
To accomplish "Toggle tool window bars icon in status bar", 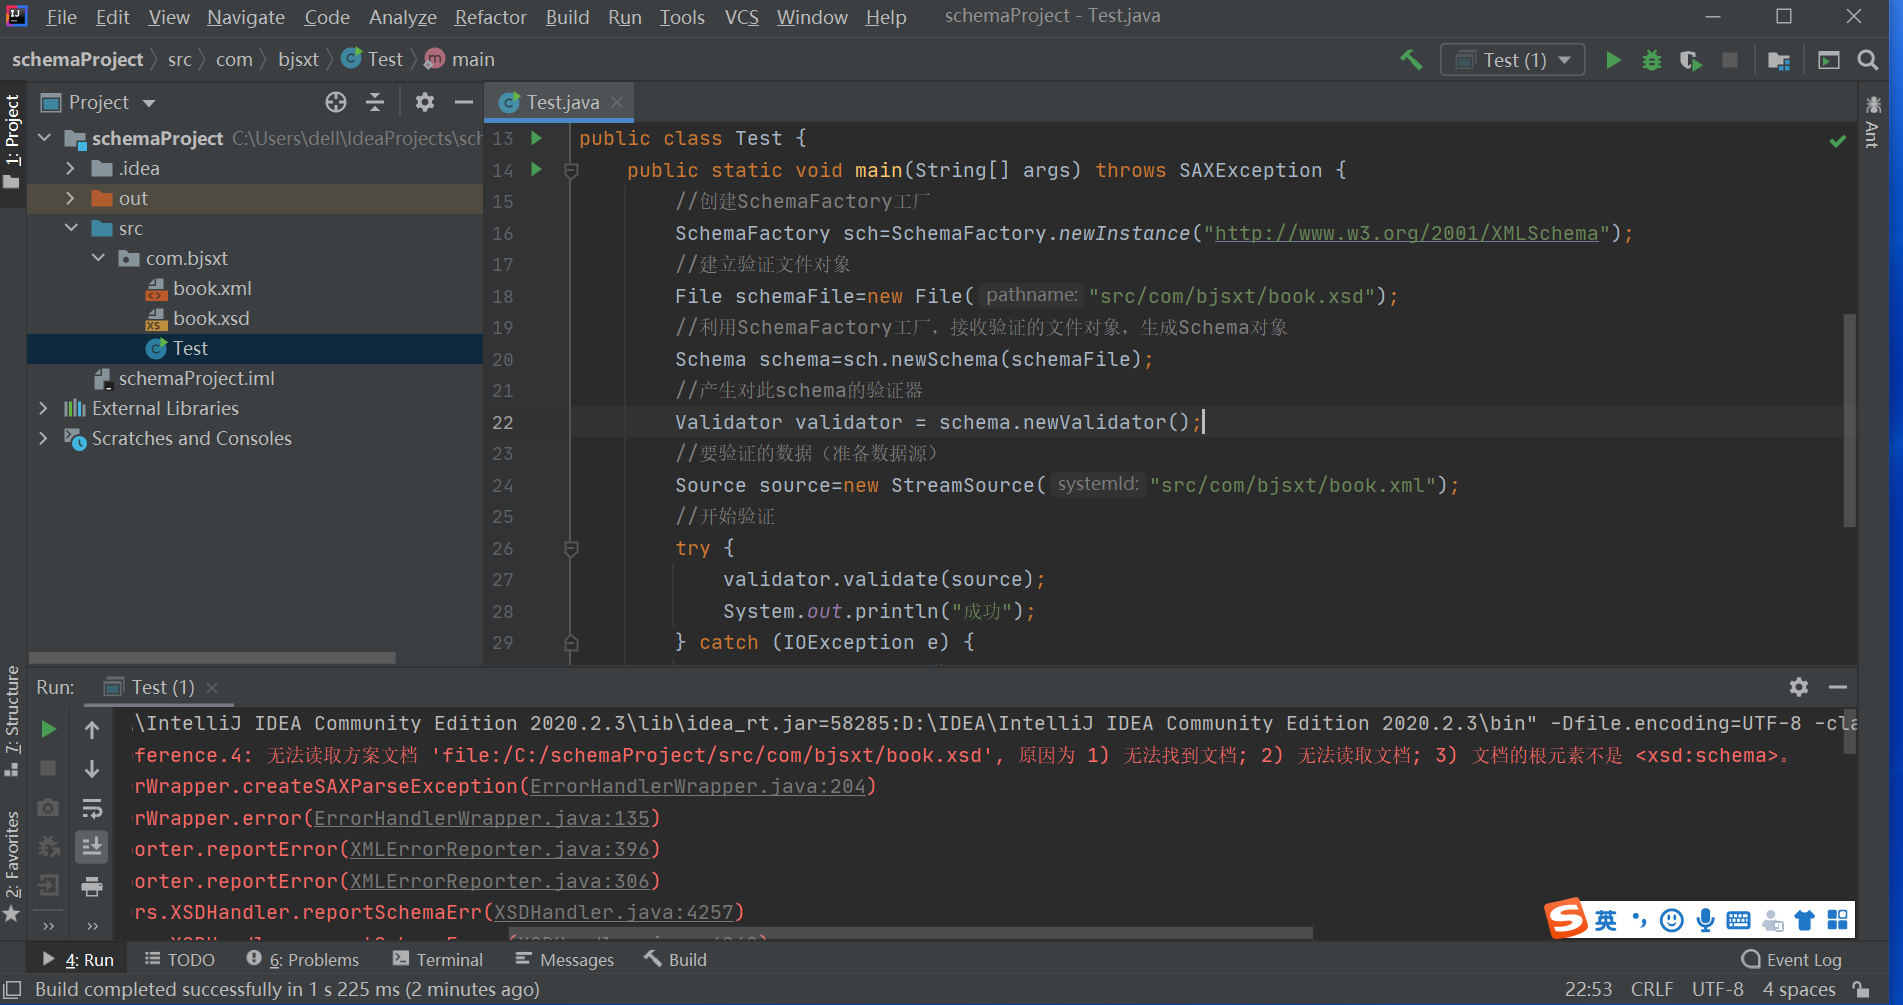I will pyautogui.click(x=13, y=989).
